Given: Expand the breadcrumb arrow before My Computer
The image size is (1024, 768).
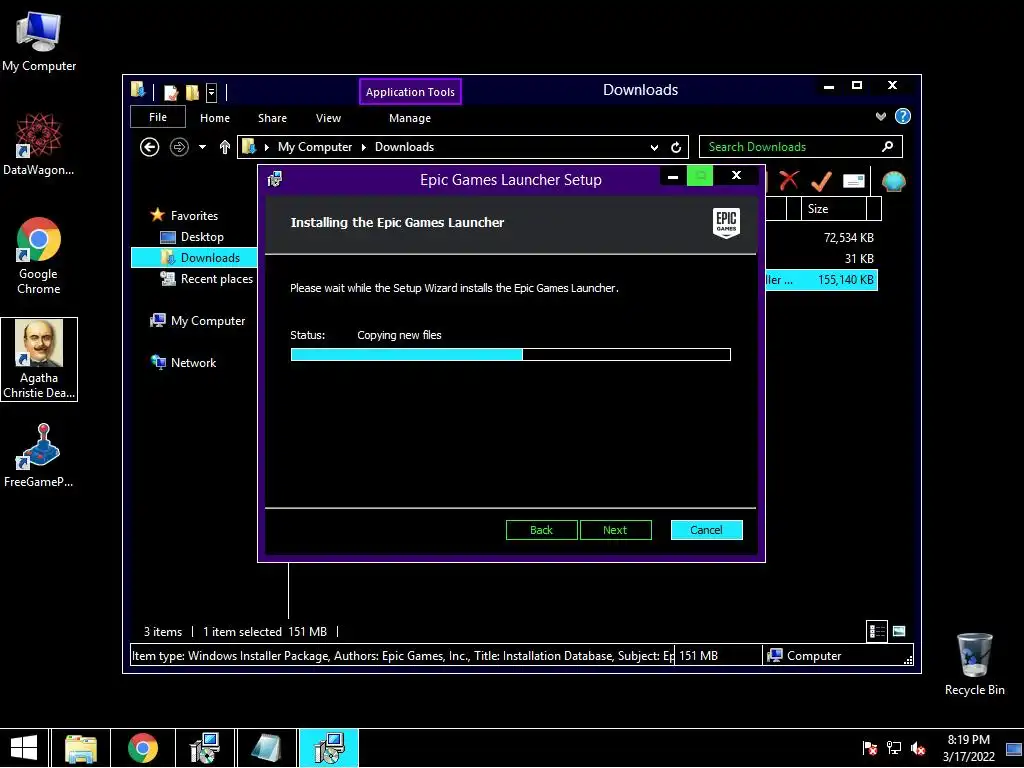Looking at the screenshot, I should 266,147.
